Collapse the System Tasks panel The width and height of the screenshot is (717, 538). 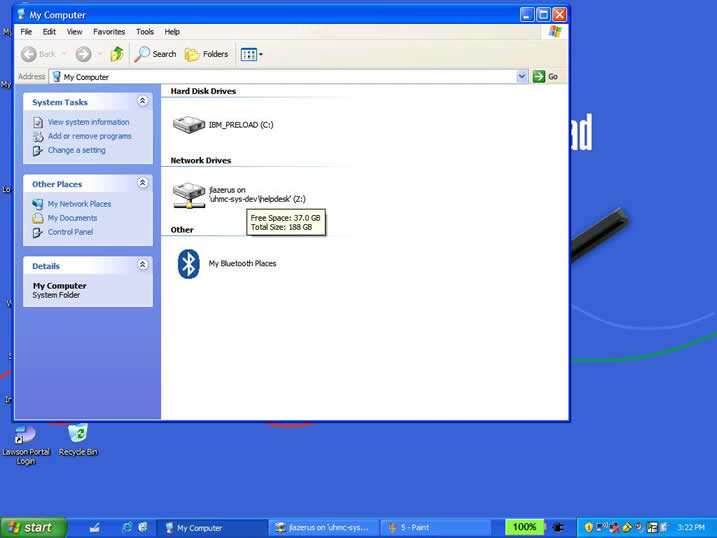click(x=142, y=102)
